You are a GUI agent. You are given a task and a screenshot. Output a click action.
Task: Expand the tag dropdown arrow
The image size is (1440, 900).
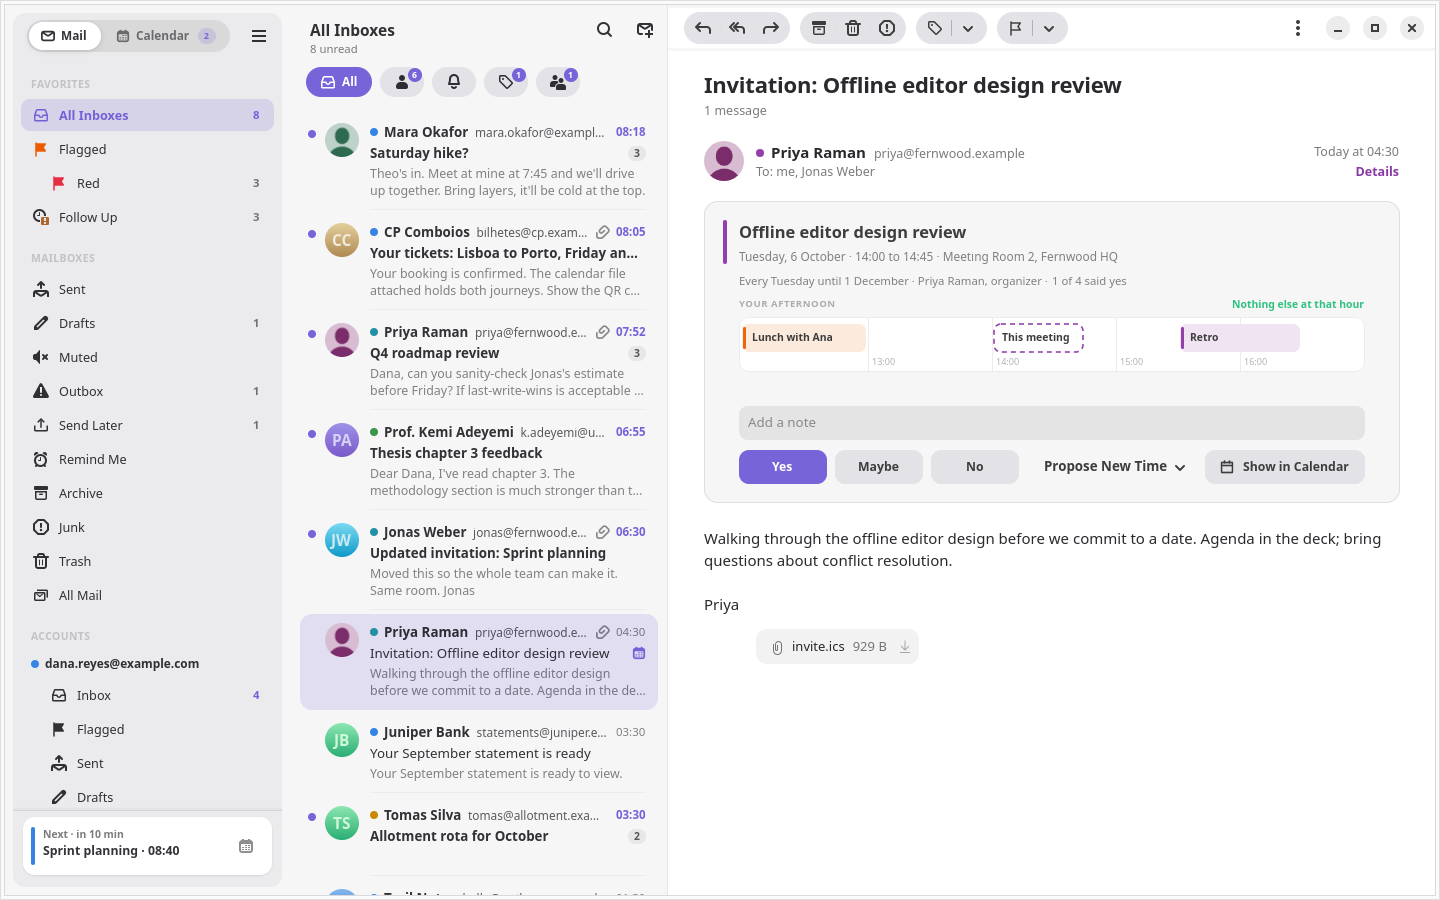point(968,28)
